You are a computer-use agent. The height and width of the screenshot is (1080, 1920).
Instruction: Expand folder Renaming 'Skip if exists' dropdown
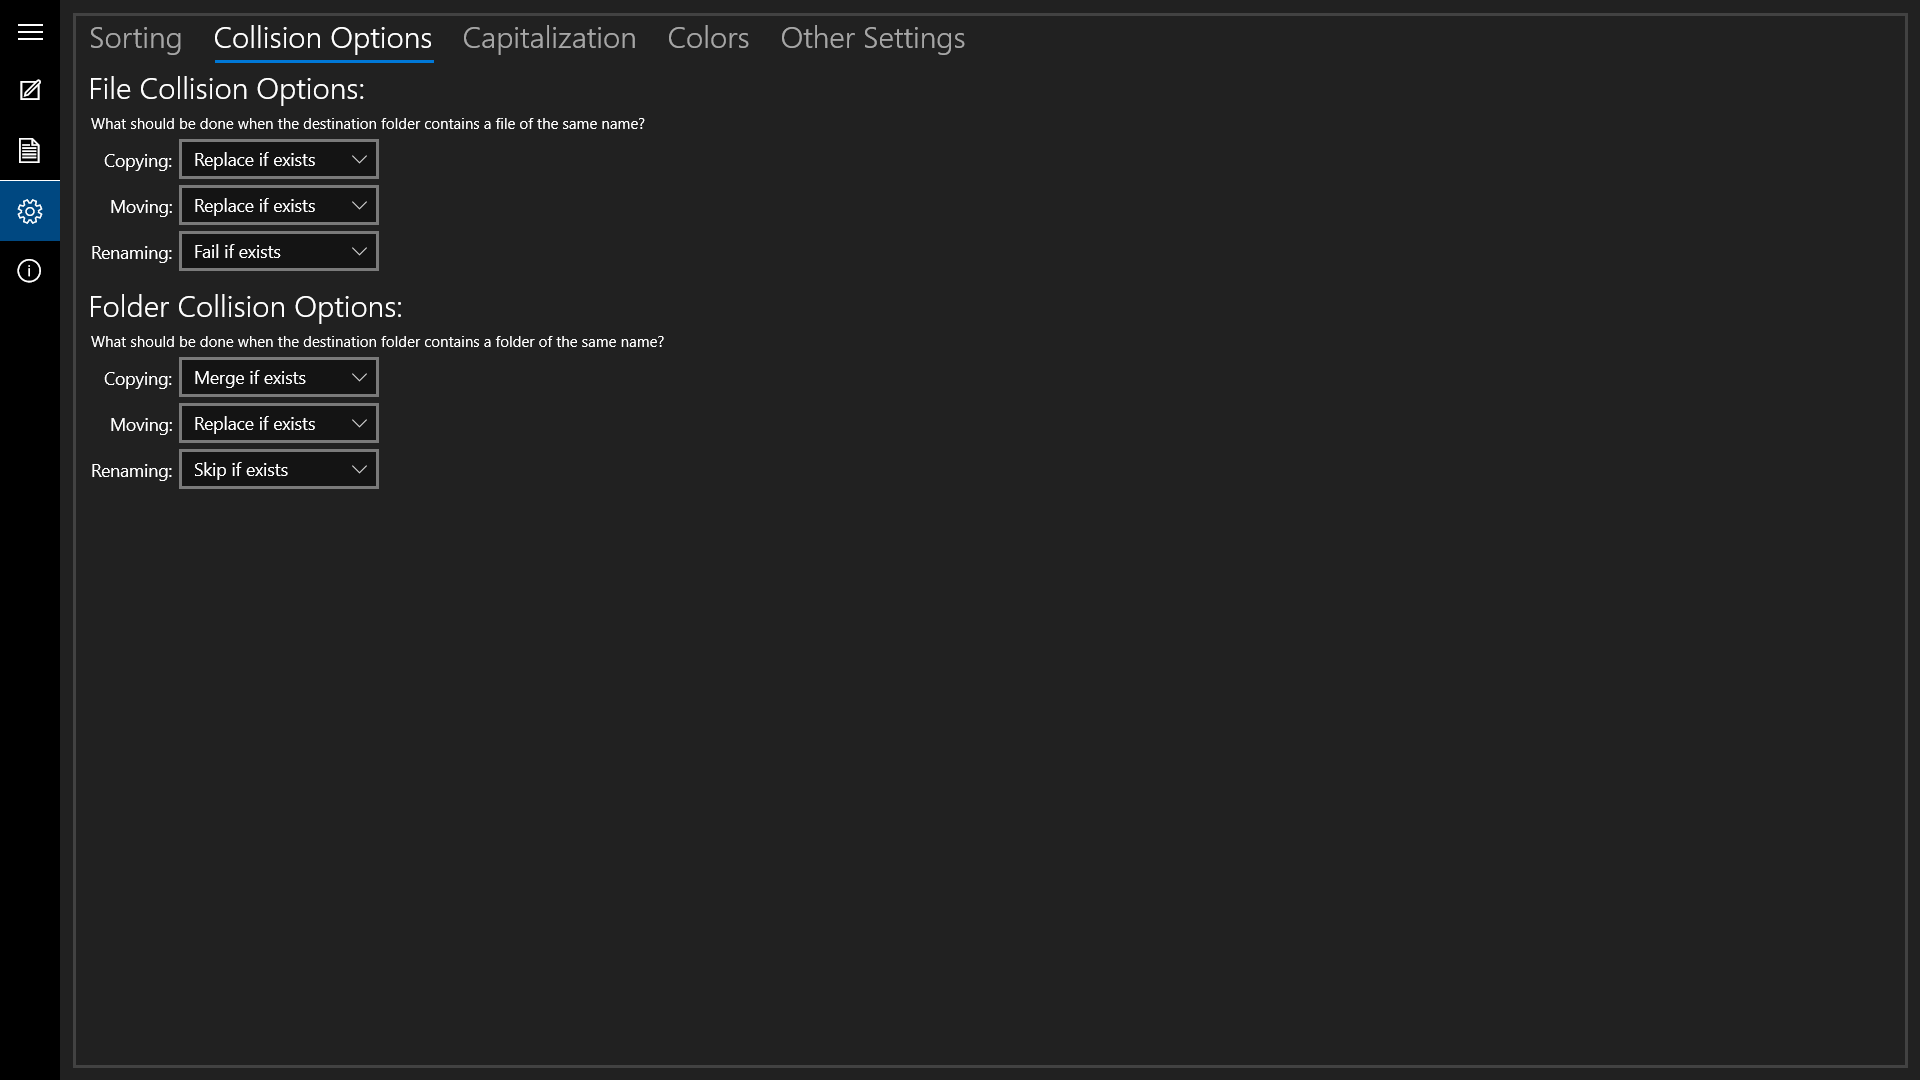(279, 470)
